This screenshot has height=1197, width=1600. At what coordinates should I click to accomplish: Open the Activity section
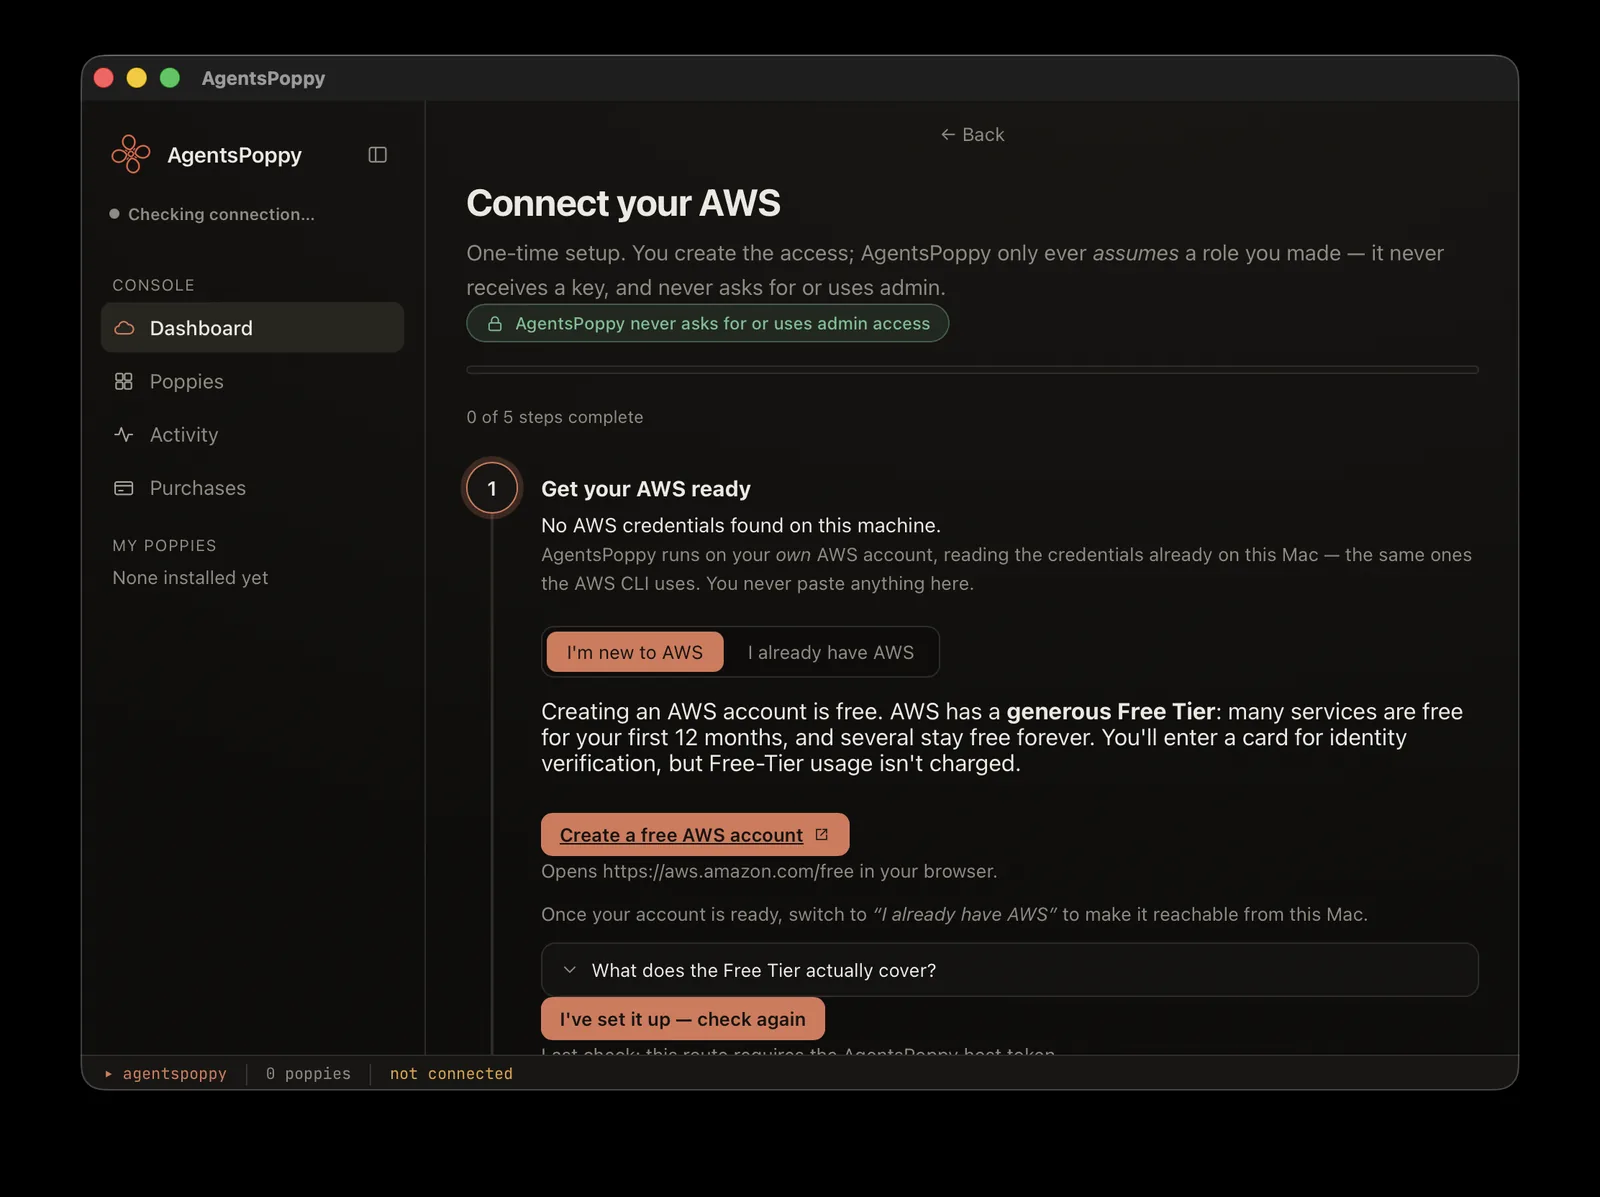point(252,434)
